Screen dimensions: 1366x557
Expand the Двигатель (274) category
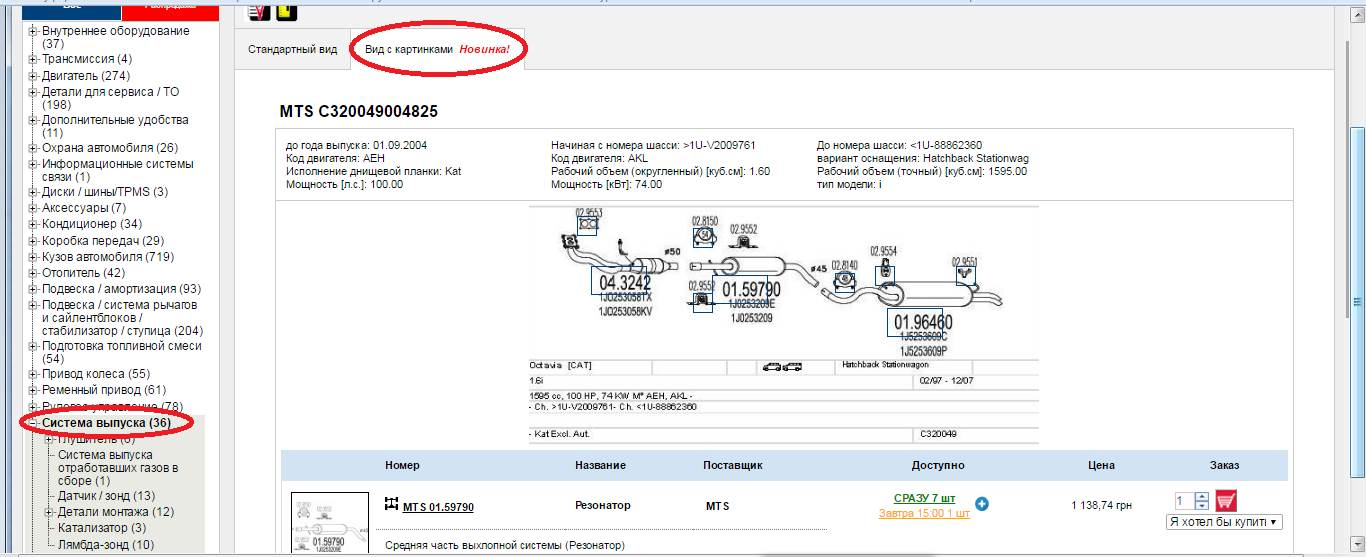[33, 76]
